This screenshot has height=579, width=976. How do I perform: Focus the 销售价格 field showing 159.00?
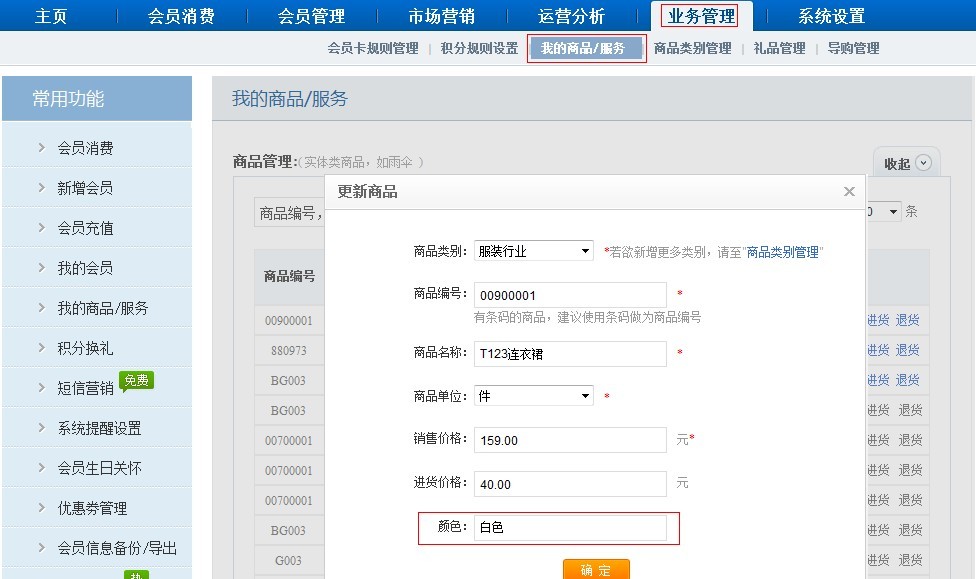pyautogui.click(x=570, y=440)
